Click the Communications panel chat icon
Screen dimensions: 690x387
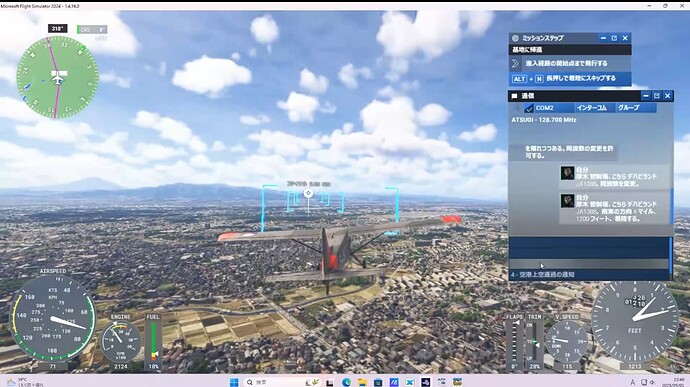click(514, 96)
